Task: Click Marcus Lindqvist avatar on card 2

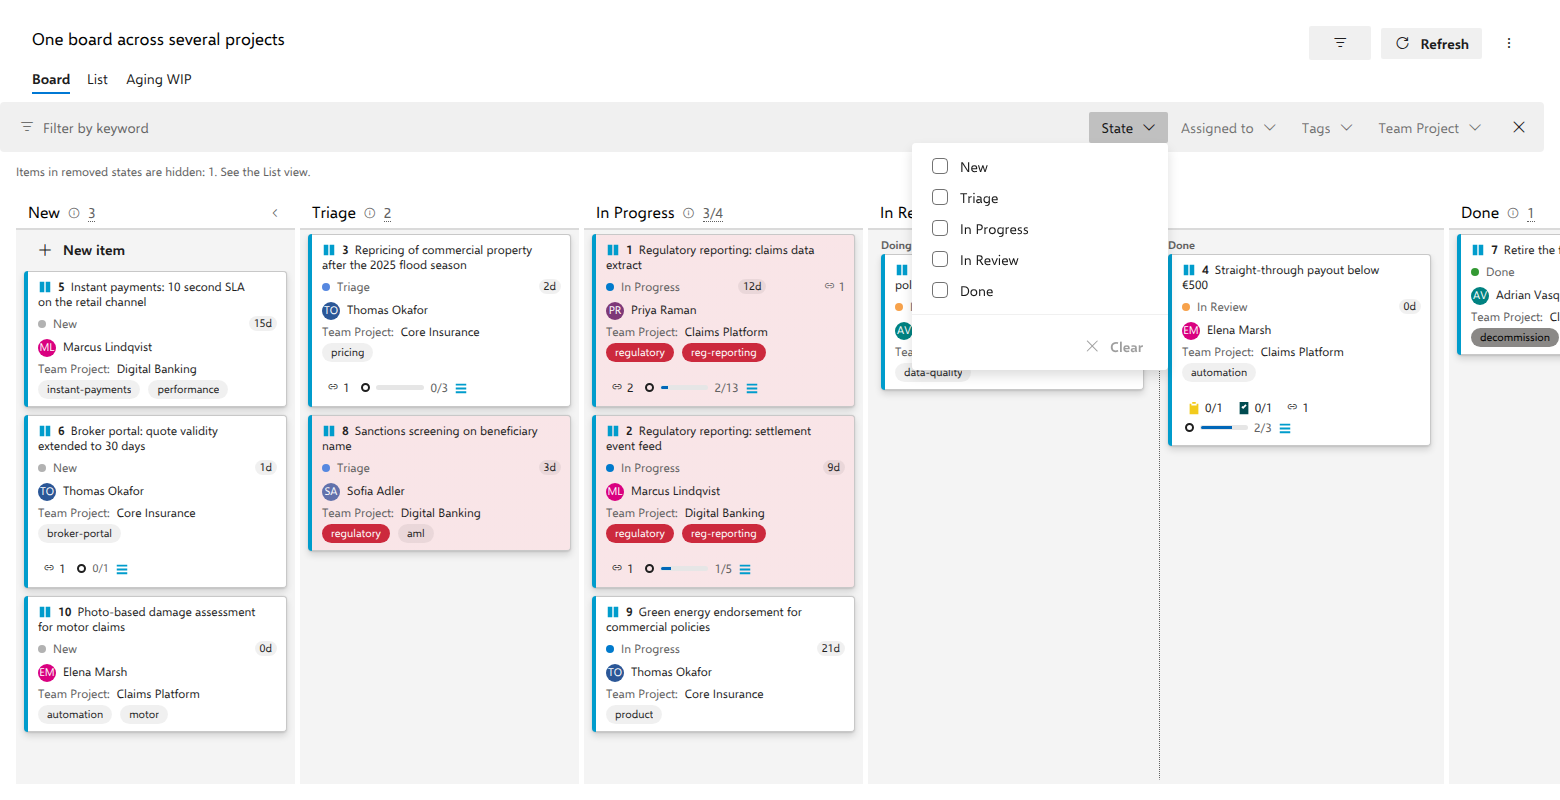Action: (x=615, y=492)
